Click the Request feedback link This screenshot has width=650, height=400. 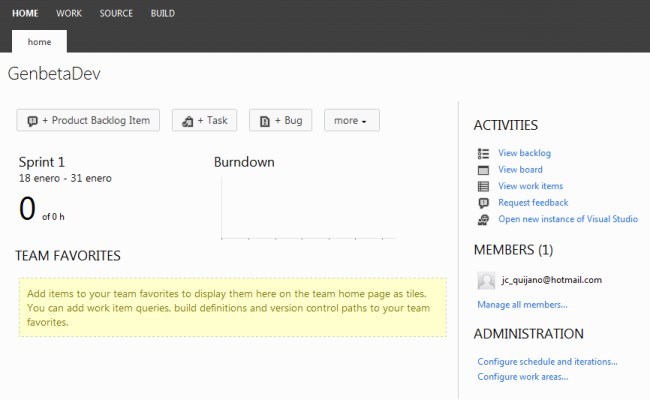click(x=533, y=203)
